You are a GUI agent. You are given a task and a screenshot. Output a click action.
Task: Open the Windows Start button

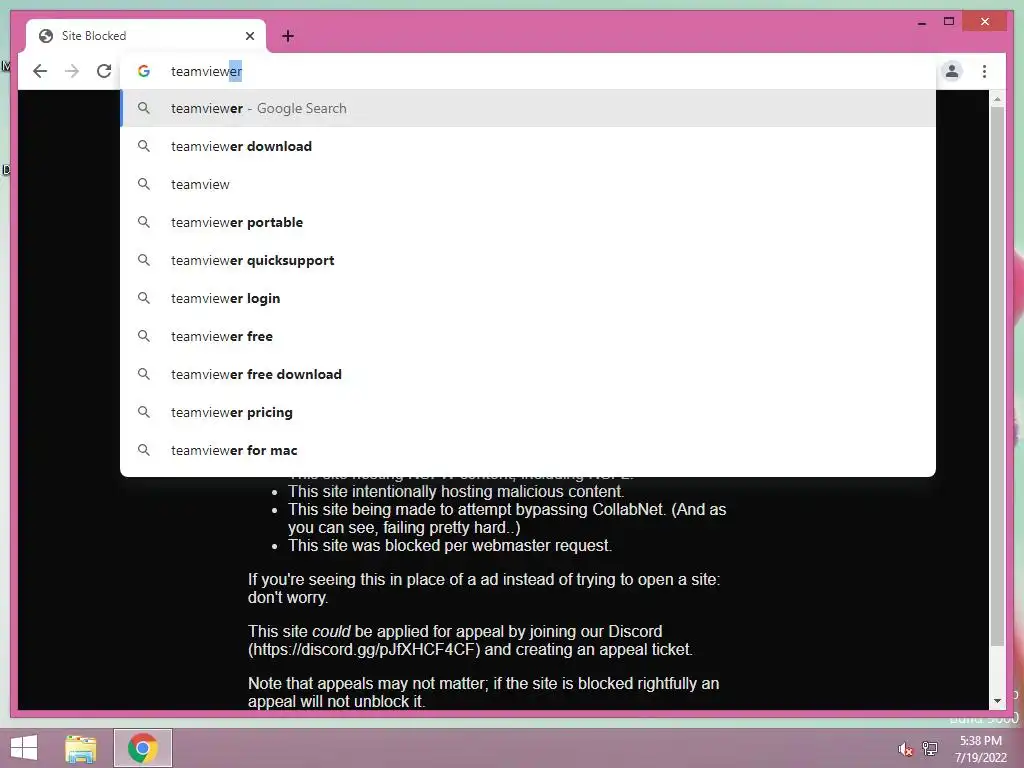[x=24, y=748]
